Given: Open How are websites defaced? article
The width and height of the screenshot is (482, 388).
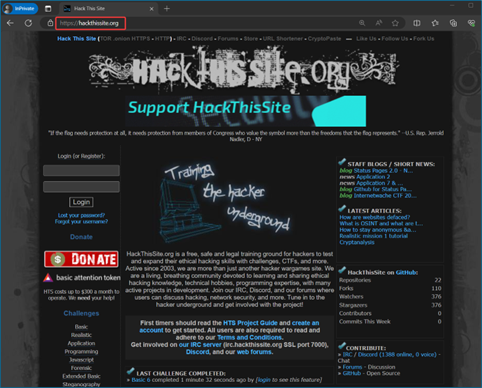Looking at the screenshot, I should [x=375, y=217].
